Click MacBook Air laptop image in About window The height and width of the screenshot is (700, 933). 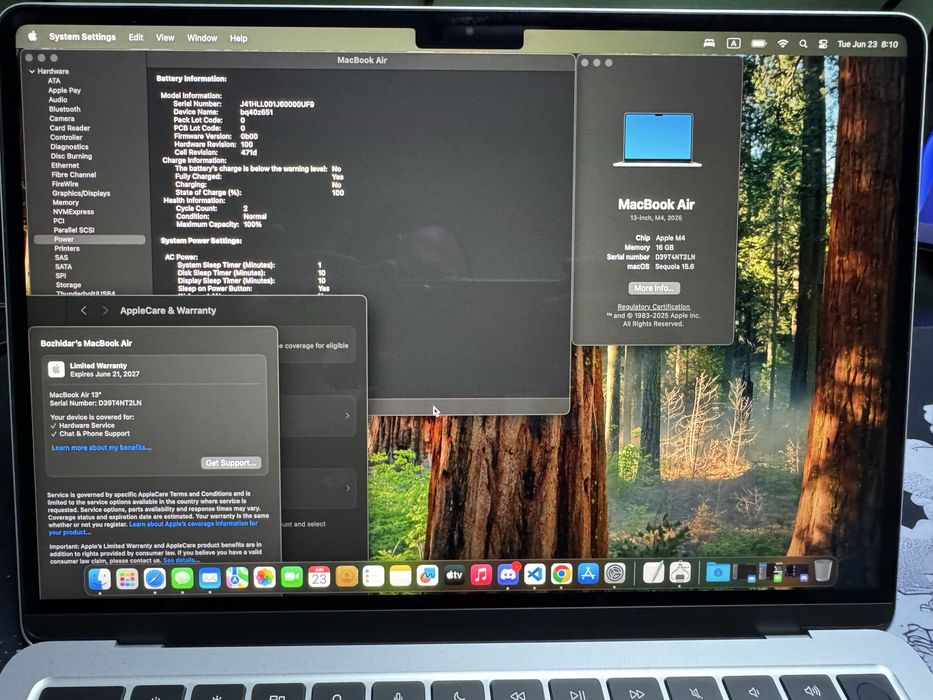click(x=658, y=140)
